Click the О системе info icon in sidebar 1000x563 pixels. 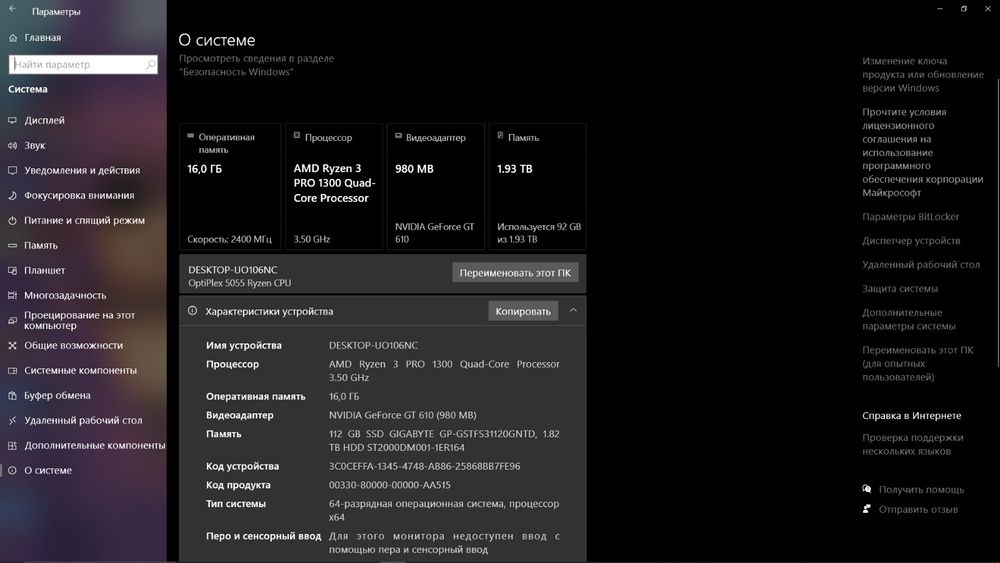12,471
